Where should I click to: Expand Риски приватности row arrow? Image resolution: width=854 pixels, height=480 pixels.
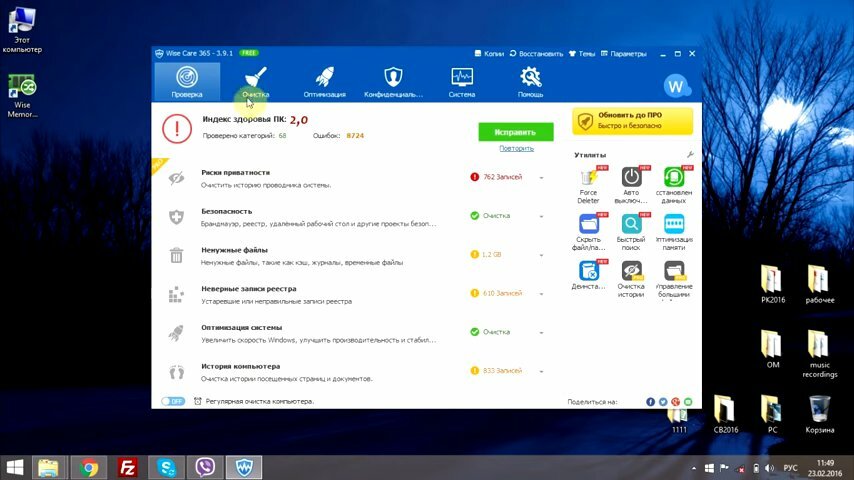click(x=541, y=178)
